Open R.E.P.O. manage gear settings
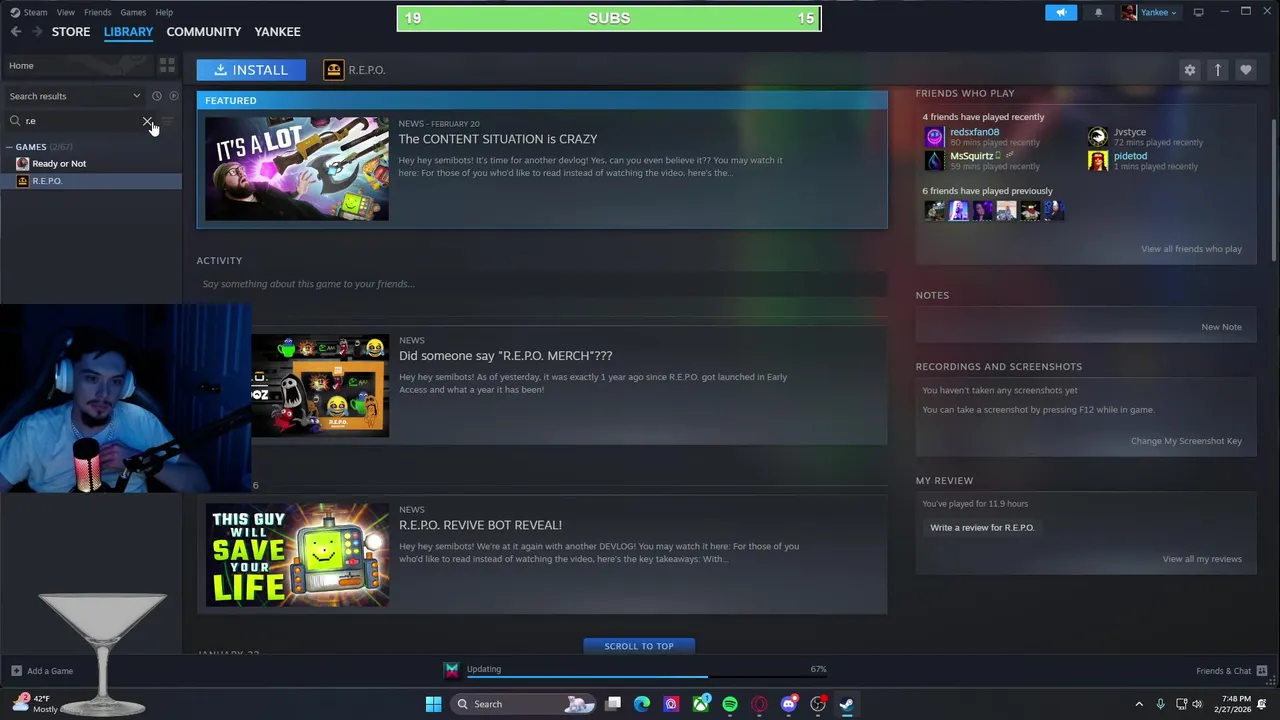This screenshot has height=720, width=1280. pos(1189,70)
